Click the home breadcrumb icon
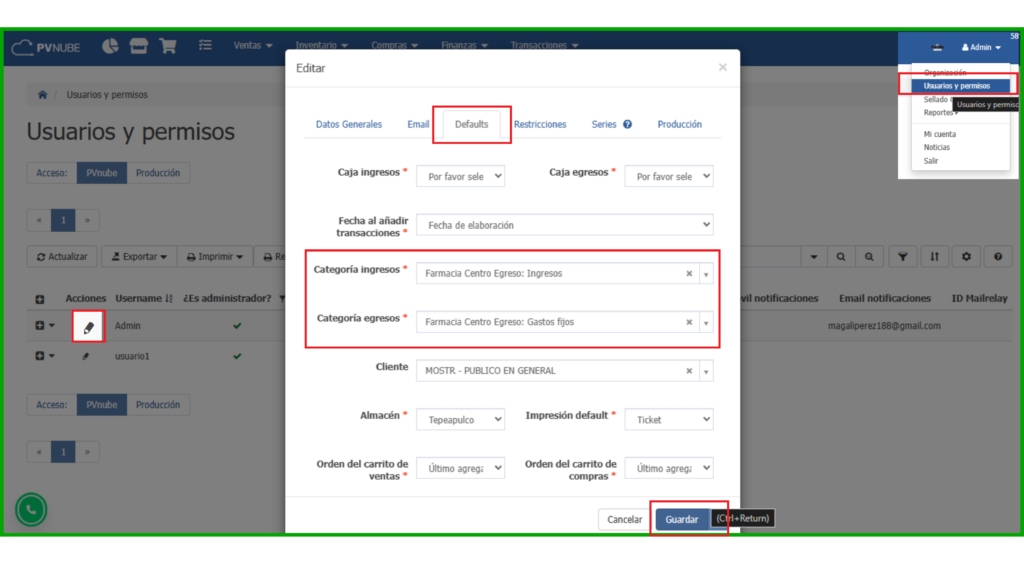Viewport: 1024px width, 576px height. [42, 95]
